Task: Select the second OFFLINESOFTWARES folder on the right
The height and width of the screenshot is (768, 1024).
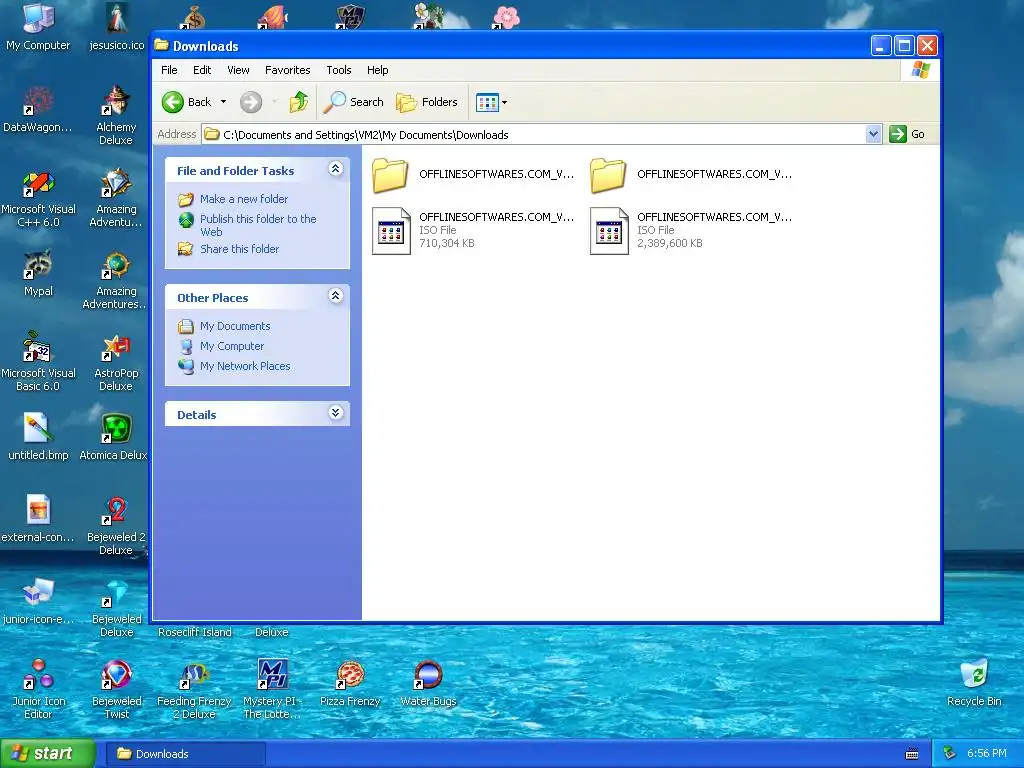Action: tap(691, 175)
